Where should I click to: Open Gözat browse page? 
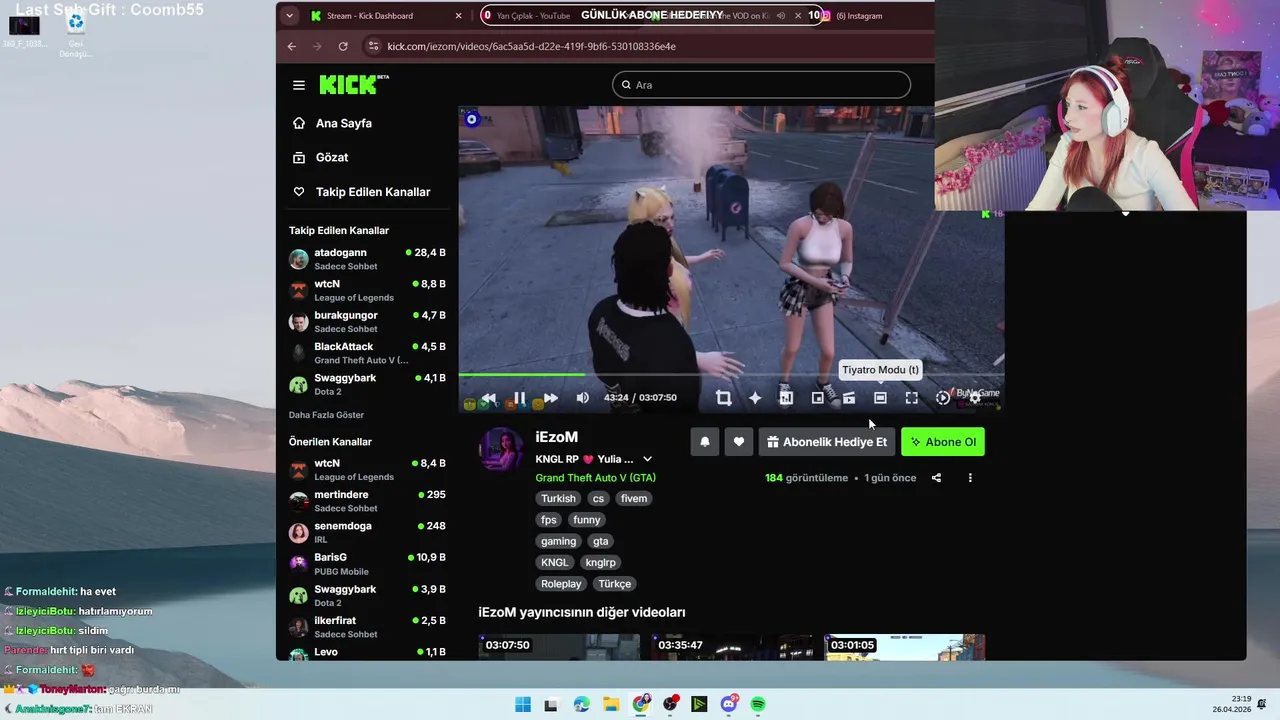pyautogui.click(x=332, y=157)
